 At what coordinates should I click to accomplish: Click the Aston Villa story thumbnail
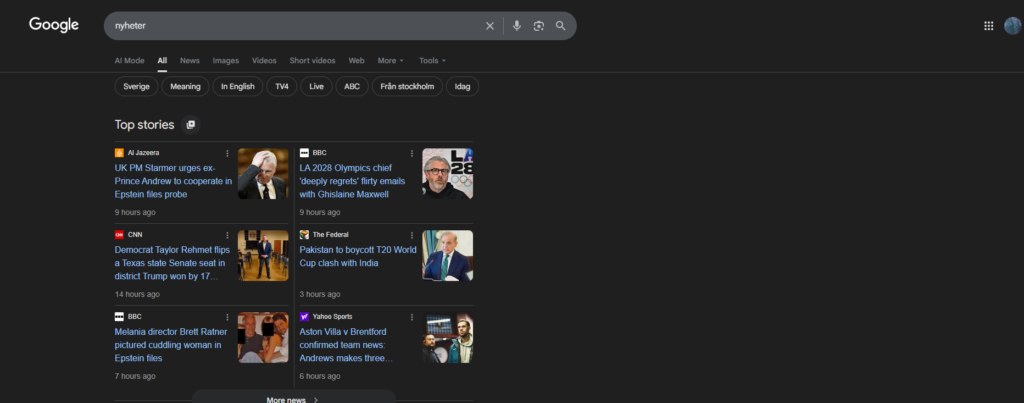coord(447,337)
